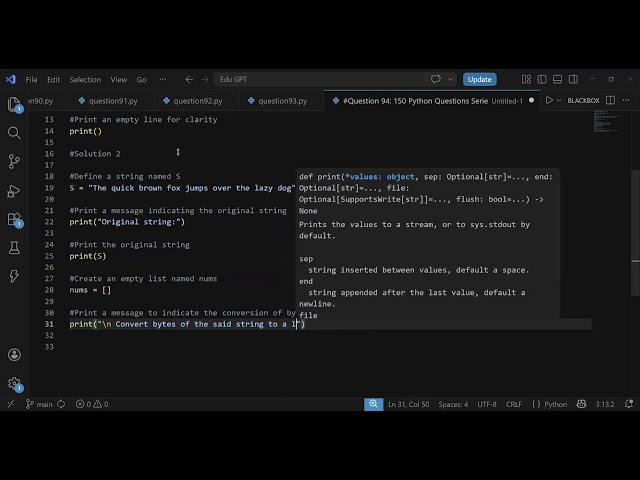Open the Manage gear icon
Viewport: 640px width, 480px height.
[x=14, y=384]
